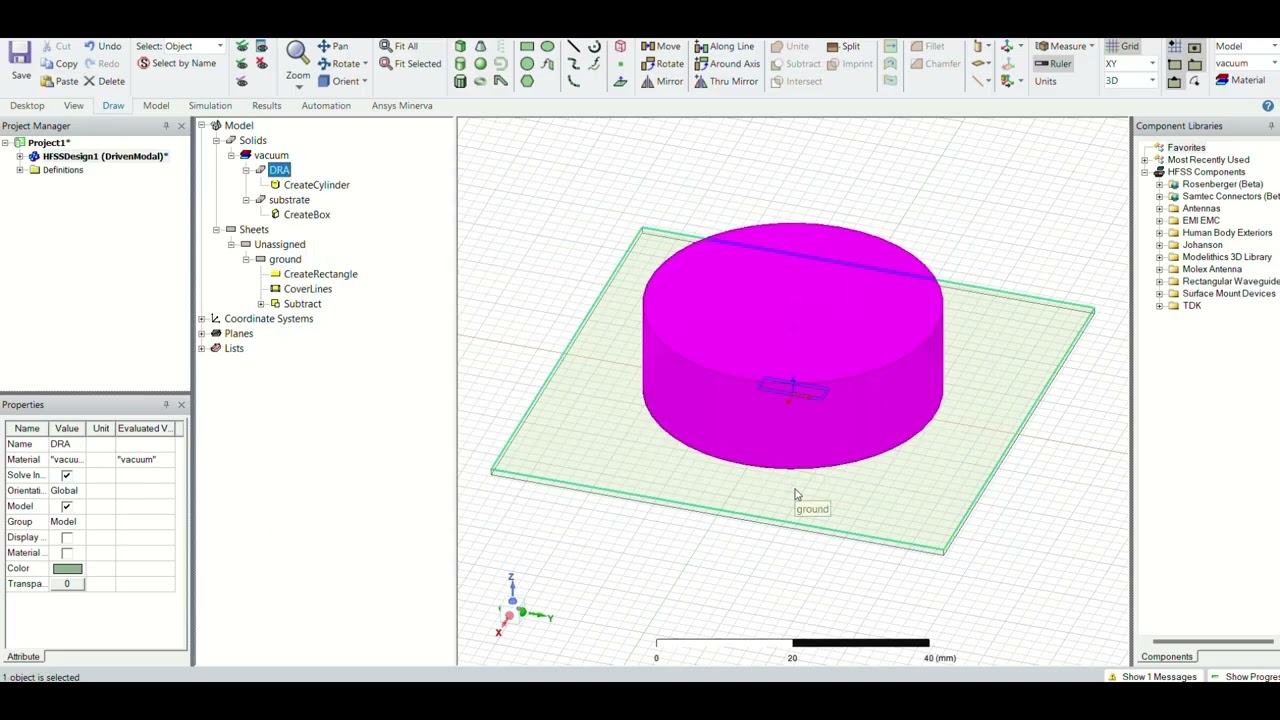The height and width of the screenshot is (720, 1280).
Task: Select CreateCylinder in model tree
Action: 316,185
